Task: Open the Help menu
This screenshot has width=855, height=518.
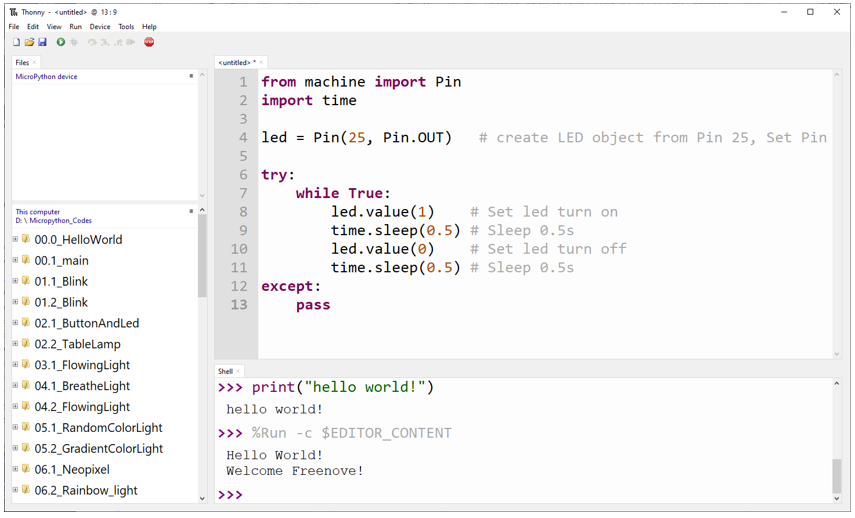Action: (149, 27)
